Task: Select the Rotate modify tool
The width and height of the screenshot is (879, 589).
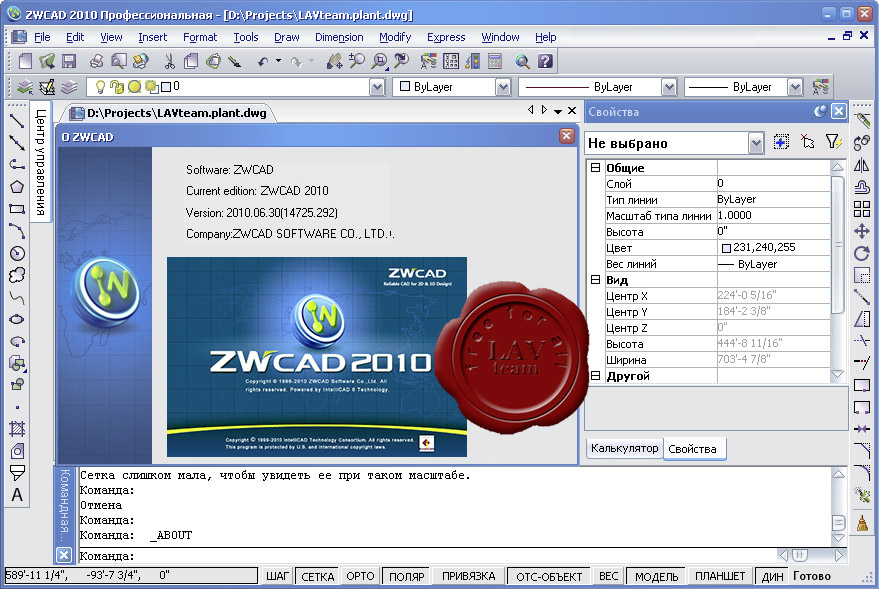Action: (862, 253)
